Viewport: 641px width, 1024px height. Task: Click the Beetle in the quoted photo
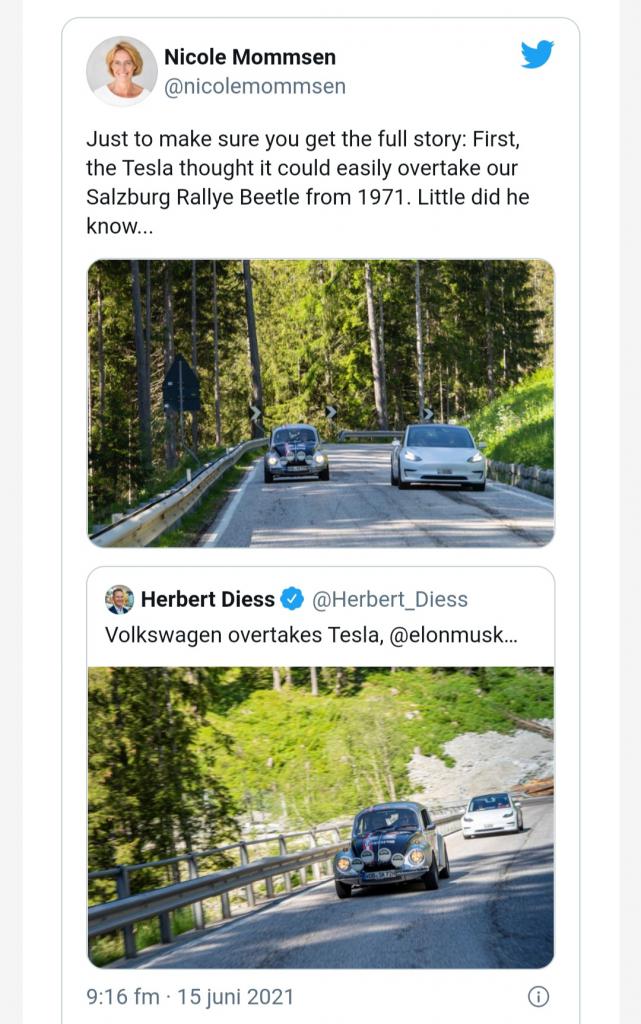pos(391,847)
